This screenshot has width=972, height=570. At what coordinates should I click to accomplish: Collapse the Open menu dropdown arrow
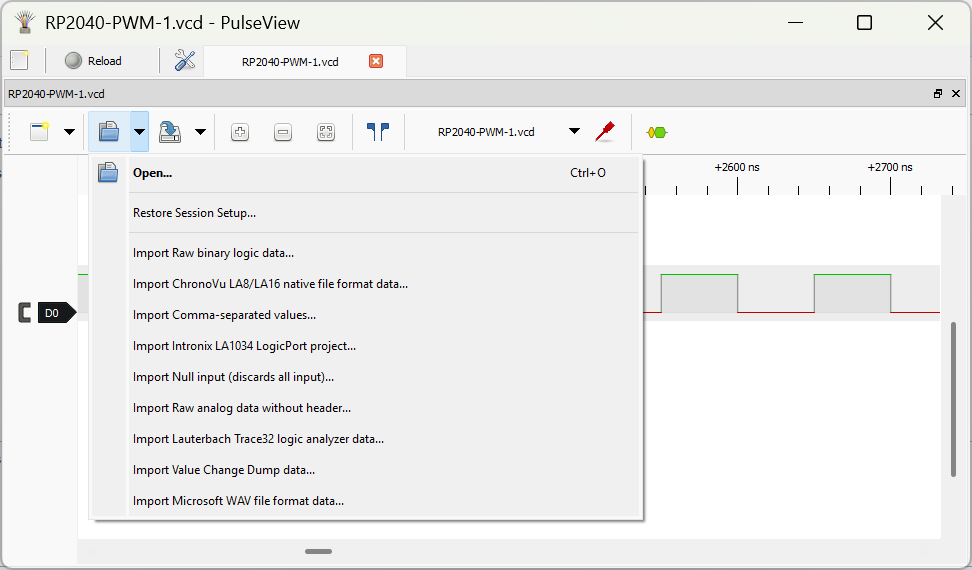coord(139,131)
